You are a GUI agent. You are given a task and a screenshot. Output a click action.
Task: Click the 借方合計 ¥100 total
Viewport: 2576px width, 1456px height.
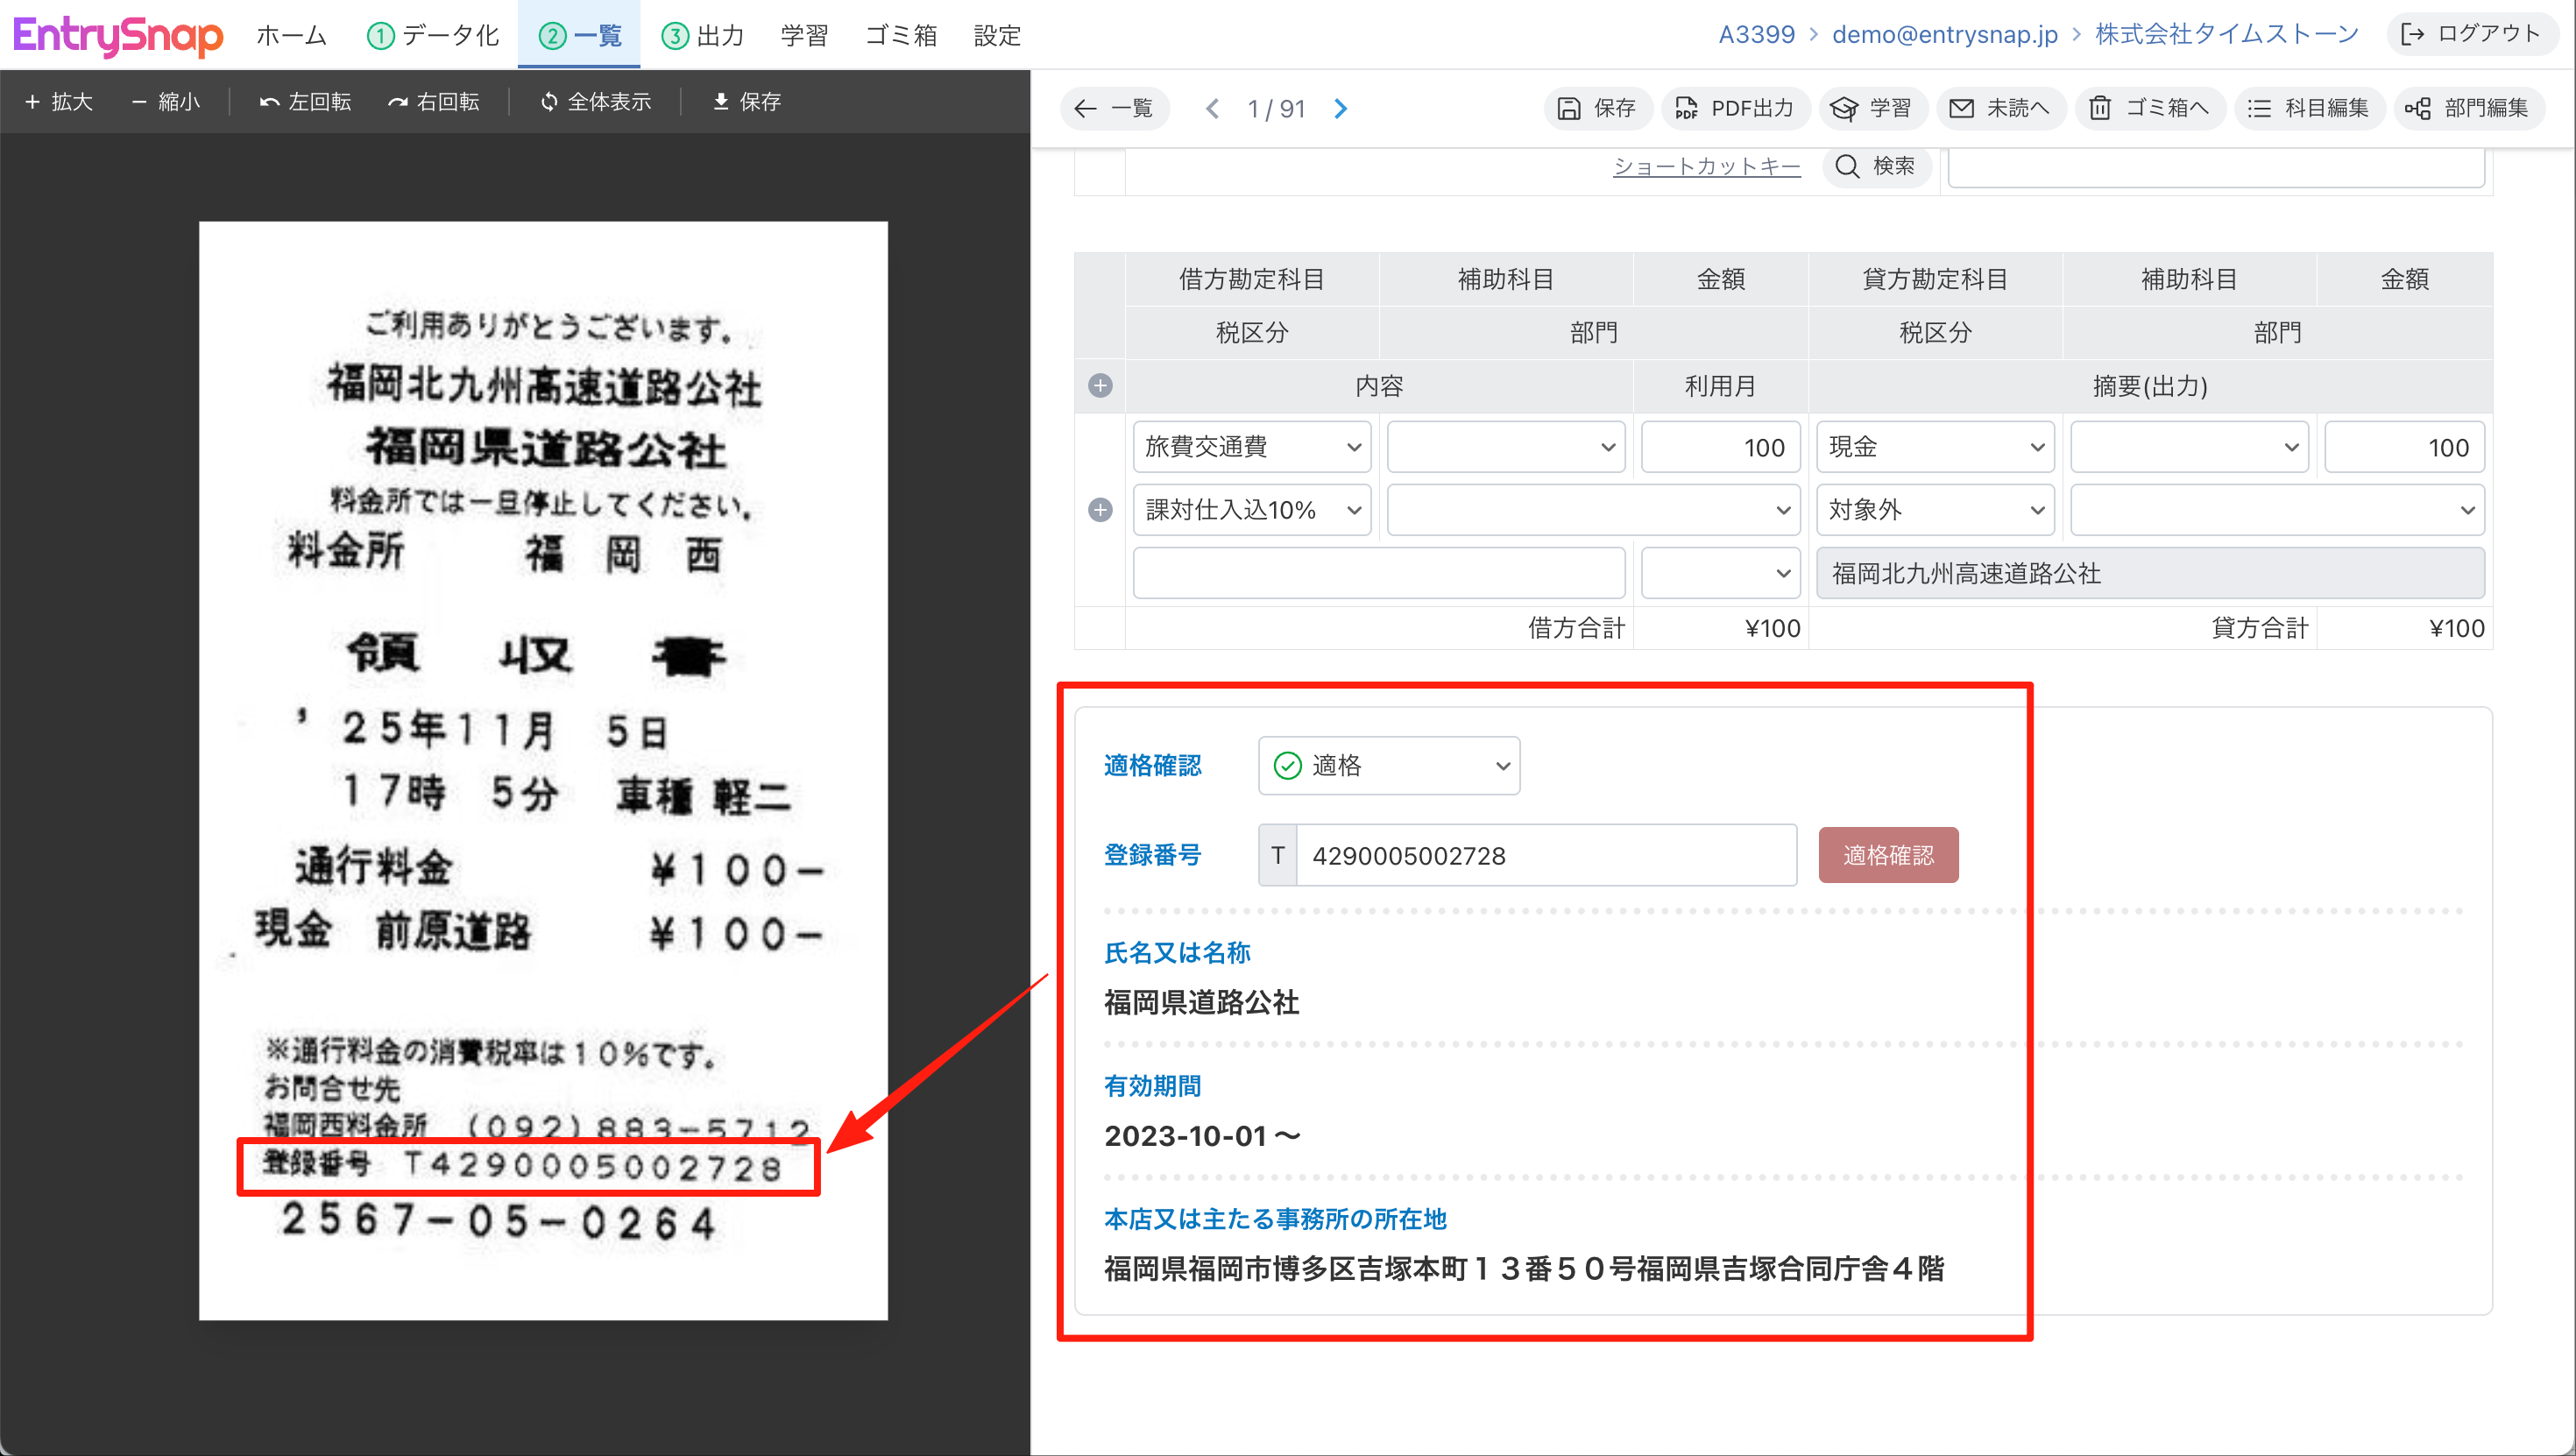pyautogui.click(x=1772, y=628)
